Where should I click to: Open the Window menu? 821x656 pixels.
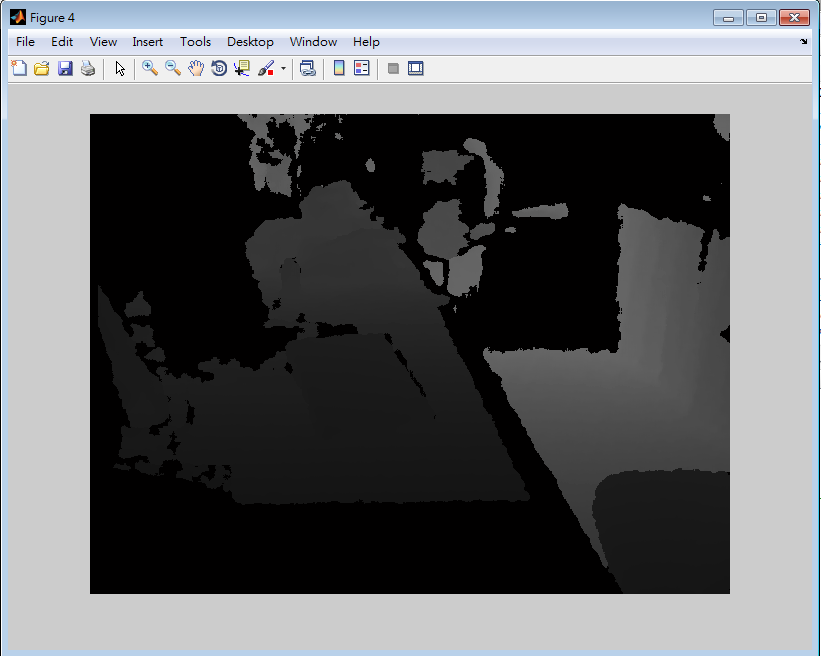click(x=313, y=42)
